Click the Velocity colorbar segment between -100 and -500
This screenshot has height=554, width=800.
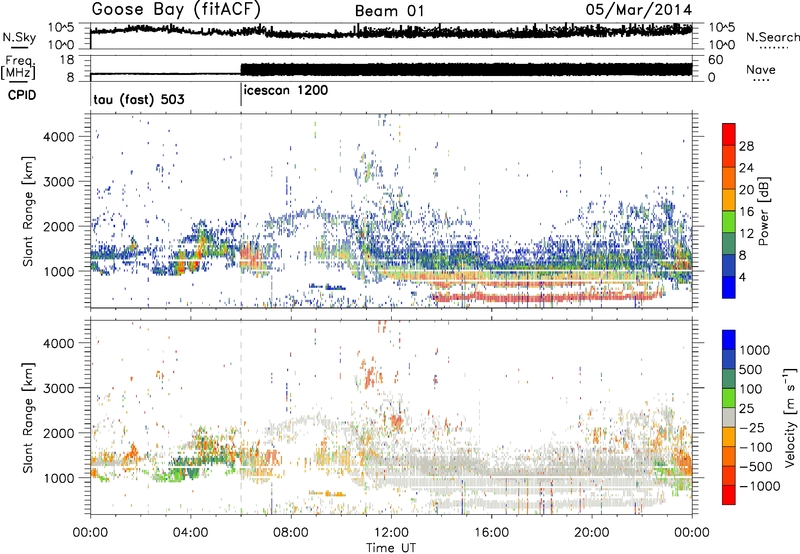729,456
